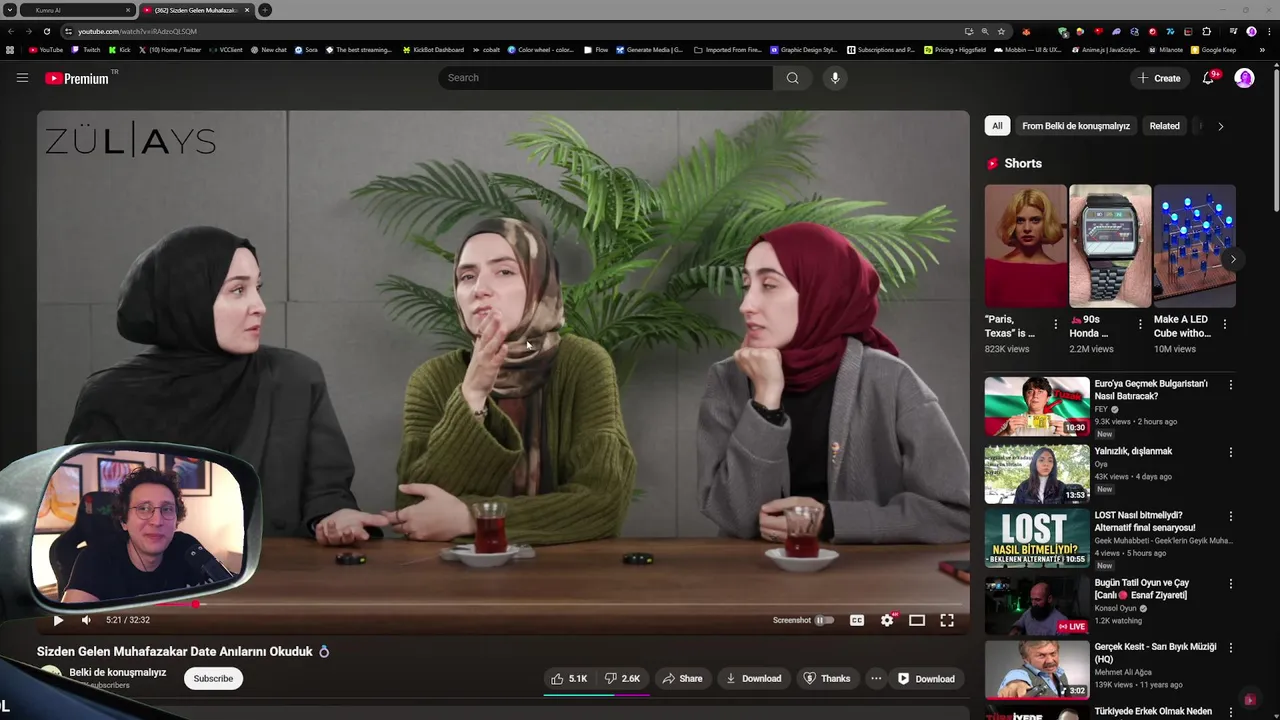
Task: Take a player Screenshot
Action: [792, 620]
